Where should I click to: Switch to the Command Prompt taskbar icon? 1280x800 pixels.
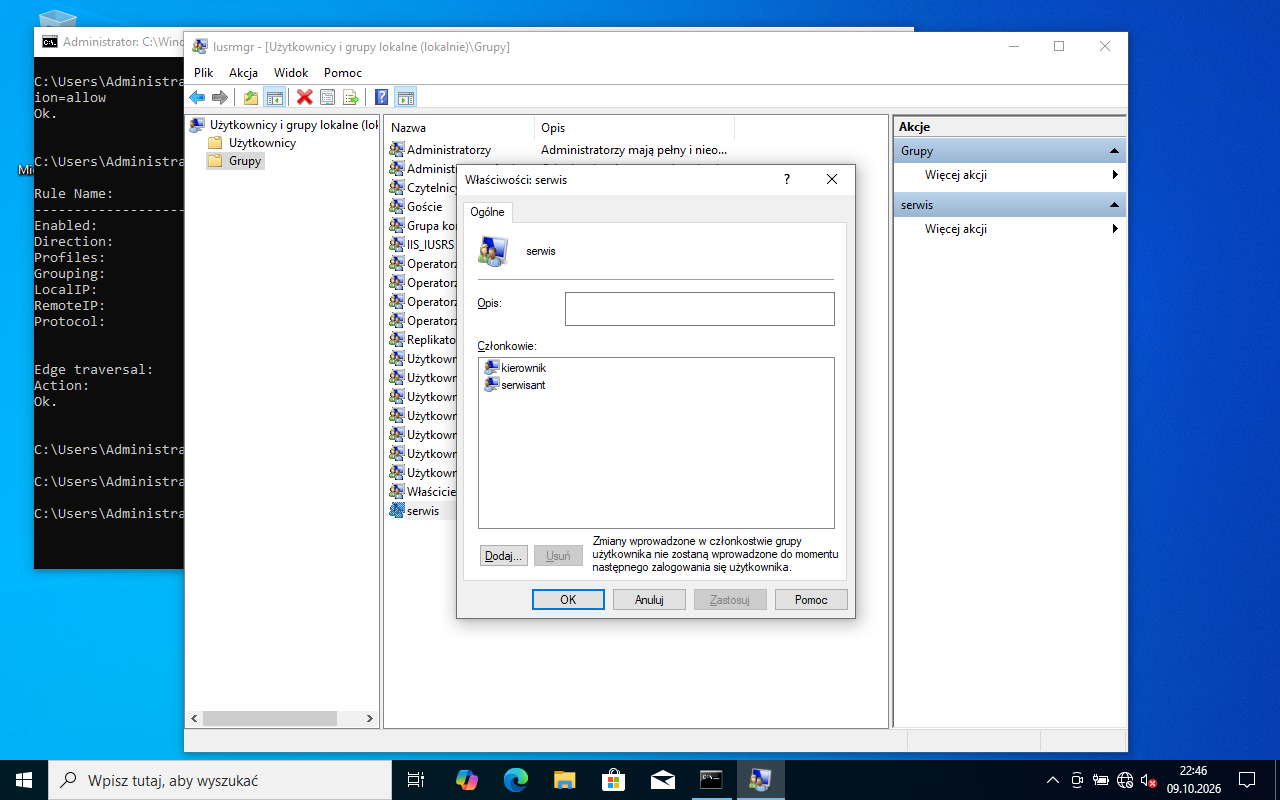coord(711,780)
